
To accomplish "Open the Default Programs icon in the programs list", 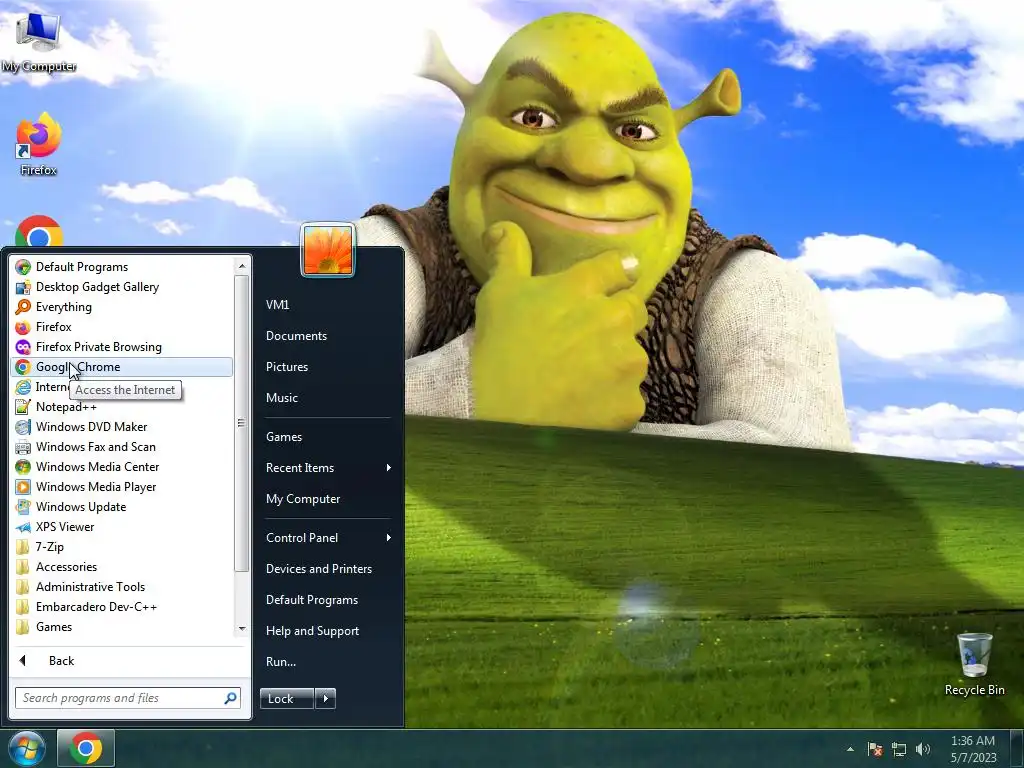I will click(x=23, y=266).
